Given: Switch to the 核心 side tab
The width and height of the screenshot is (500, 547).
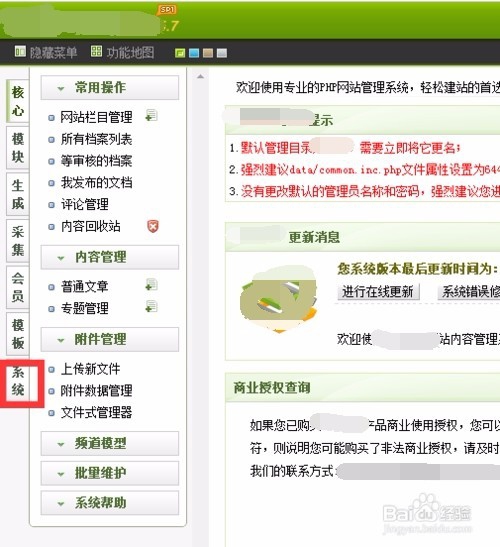Looking at the screenshot, I should point(18,101).
